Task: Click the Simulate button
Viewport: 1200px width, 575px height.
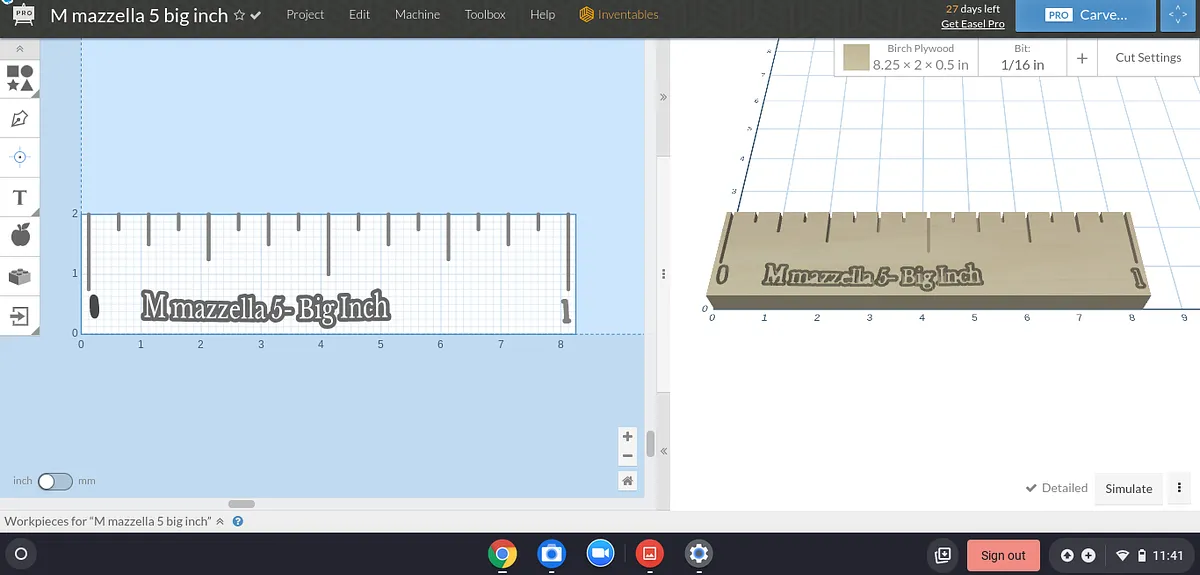Action: (x=1128, y=488)
